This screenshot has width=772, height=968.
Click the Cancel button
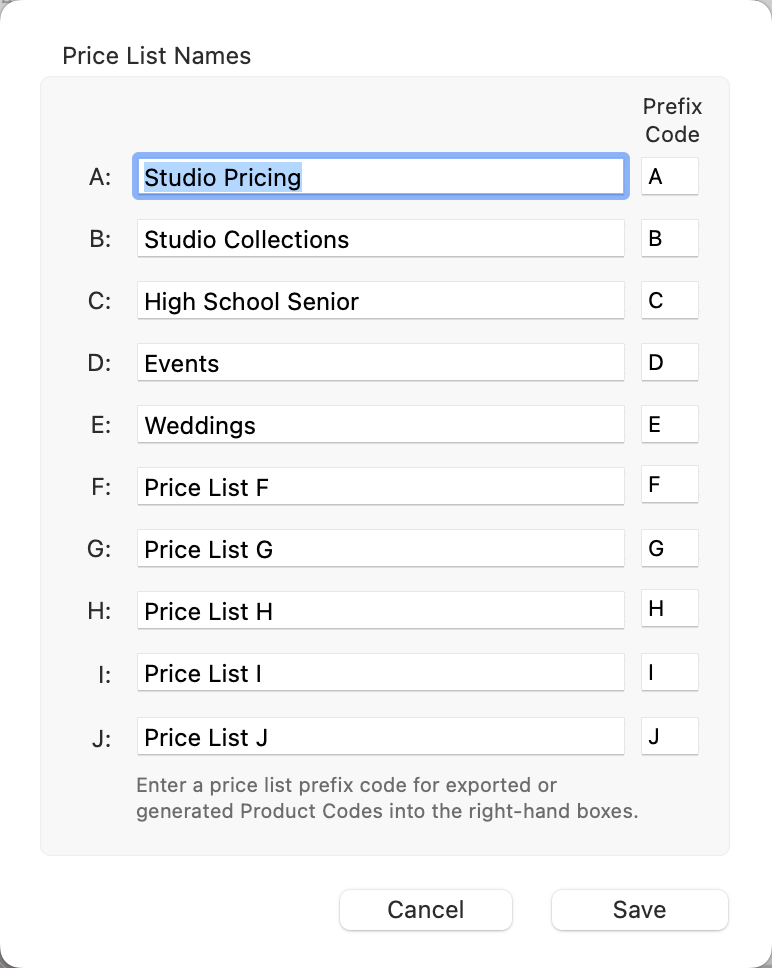426,910
